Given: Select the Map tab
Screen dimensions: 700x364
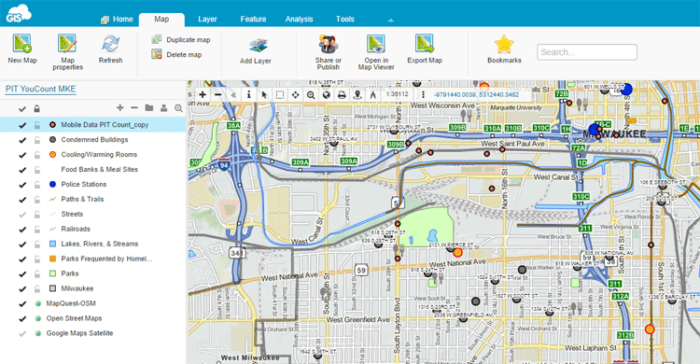Looking at the screenshot, I should tap(162, 19).
